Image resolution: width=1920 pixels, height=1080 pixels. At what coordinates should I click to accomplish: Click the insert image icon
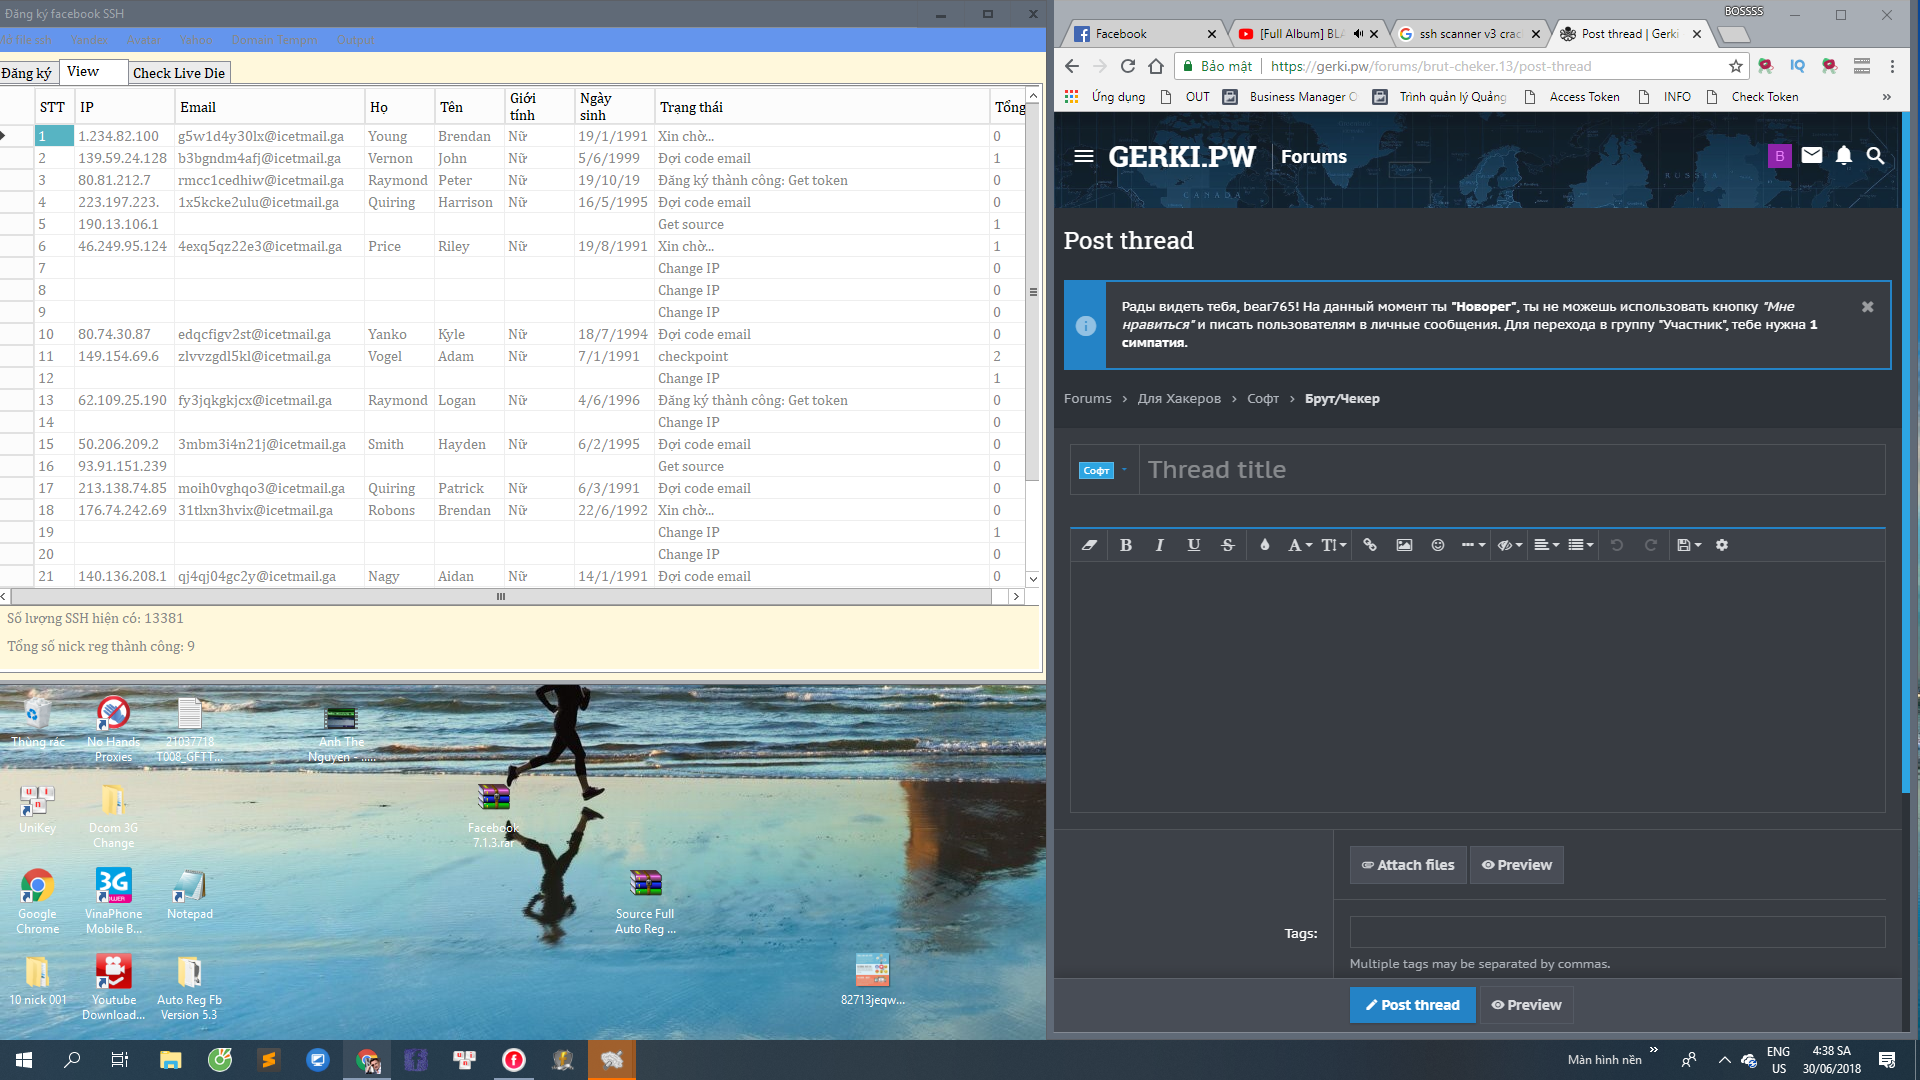[x=1404, y=545]
